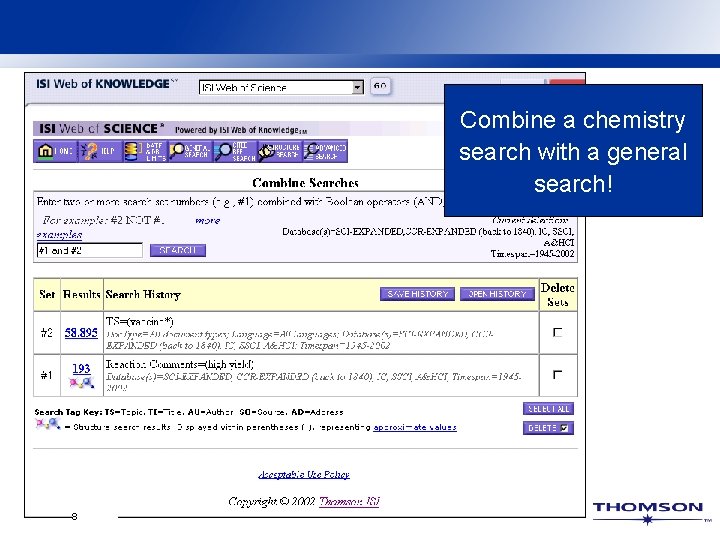Click the ISI Web of Knowledge logo
This screenshot has height=540, width=720.
point(107,84)
